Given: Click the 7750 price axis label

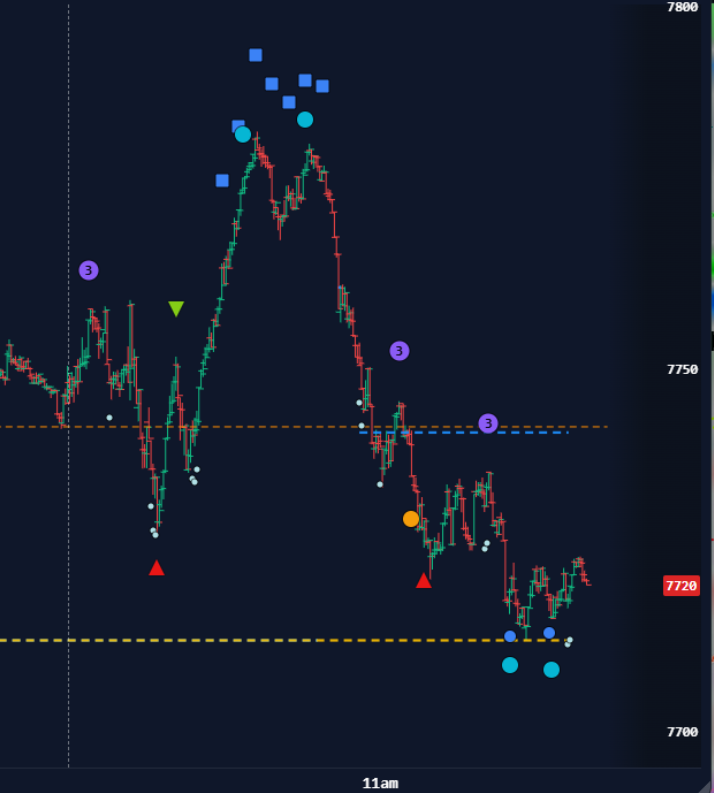Looking at the screenshot, I should [x=682, y=370].
